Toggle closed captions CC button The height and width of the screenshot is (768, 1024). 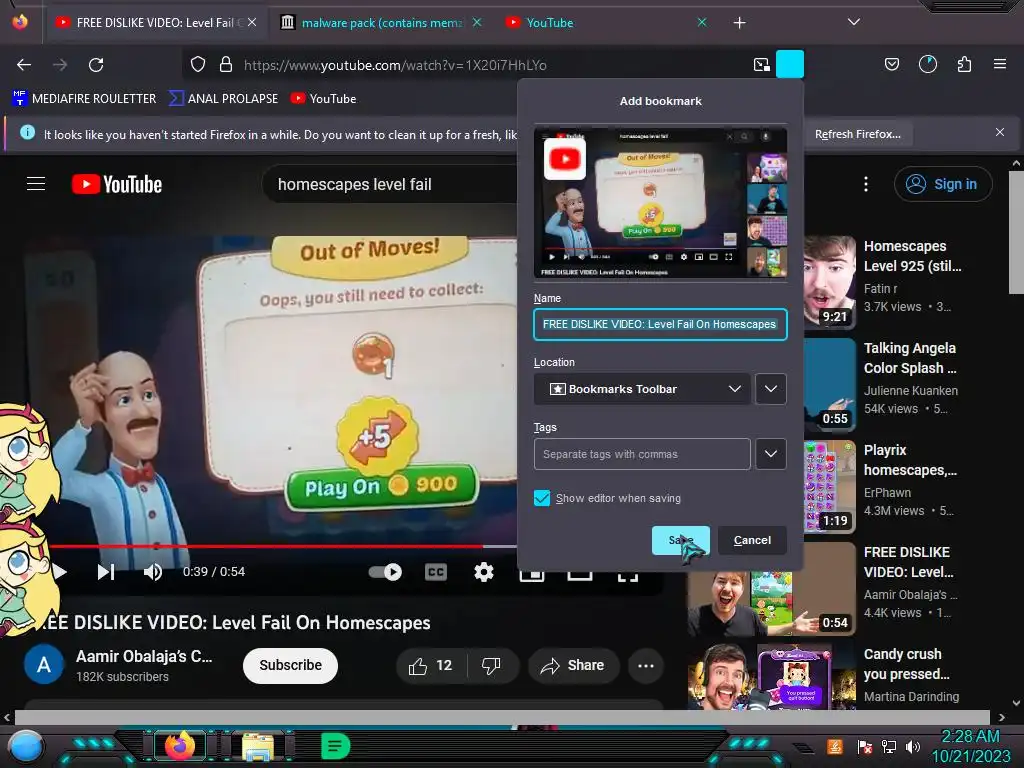point(436,572)
